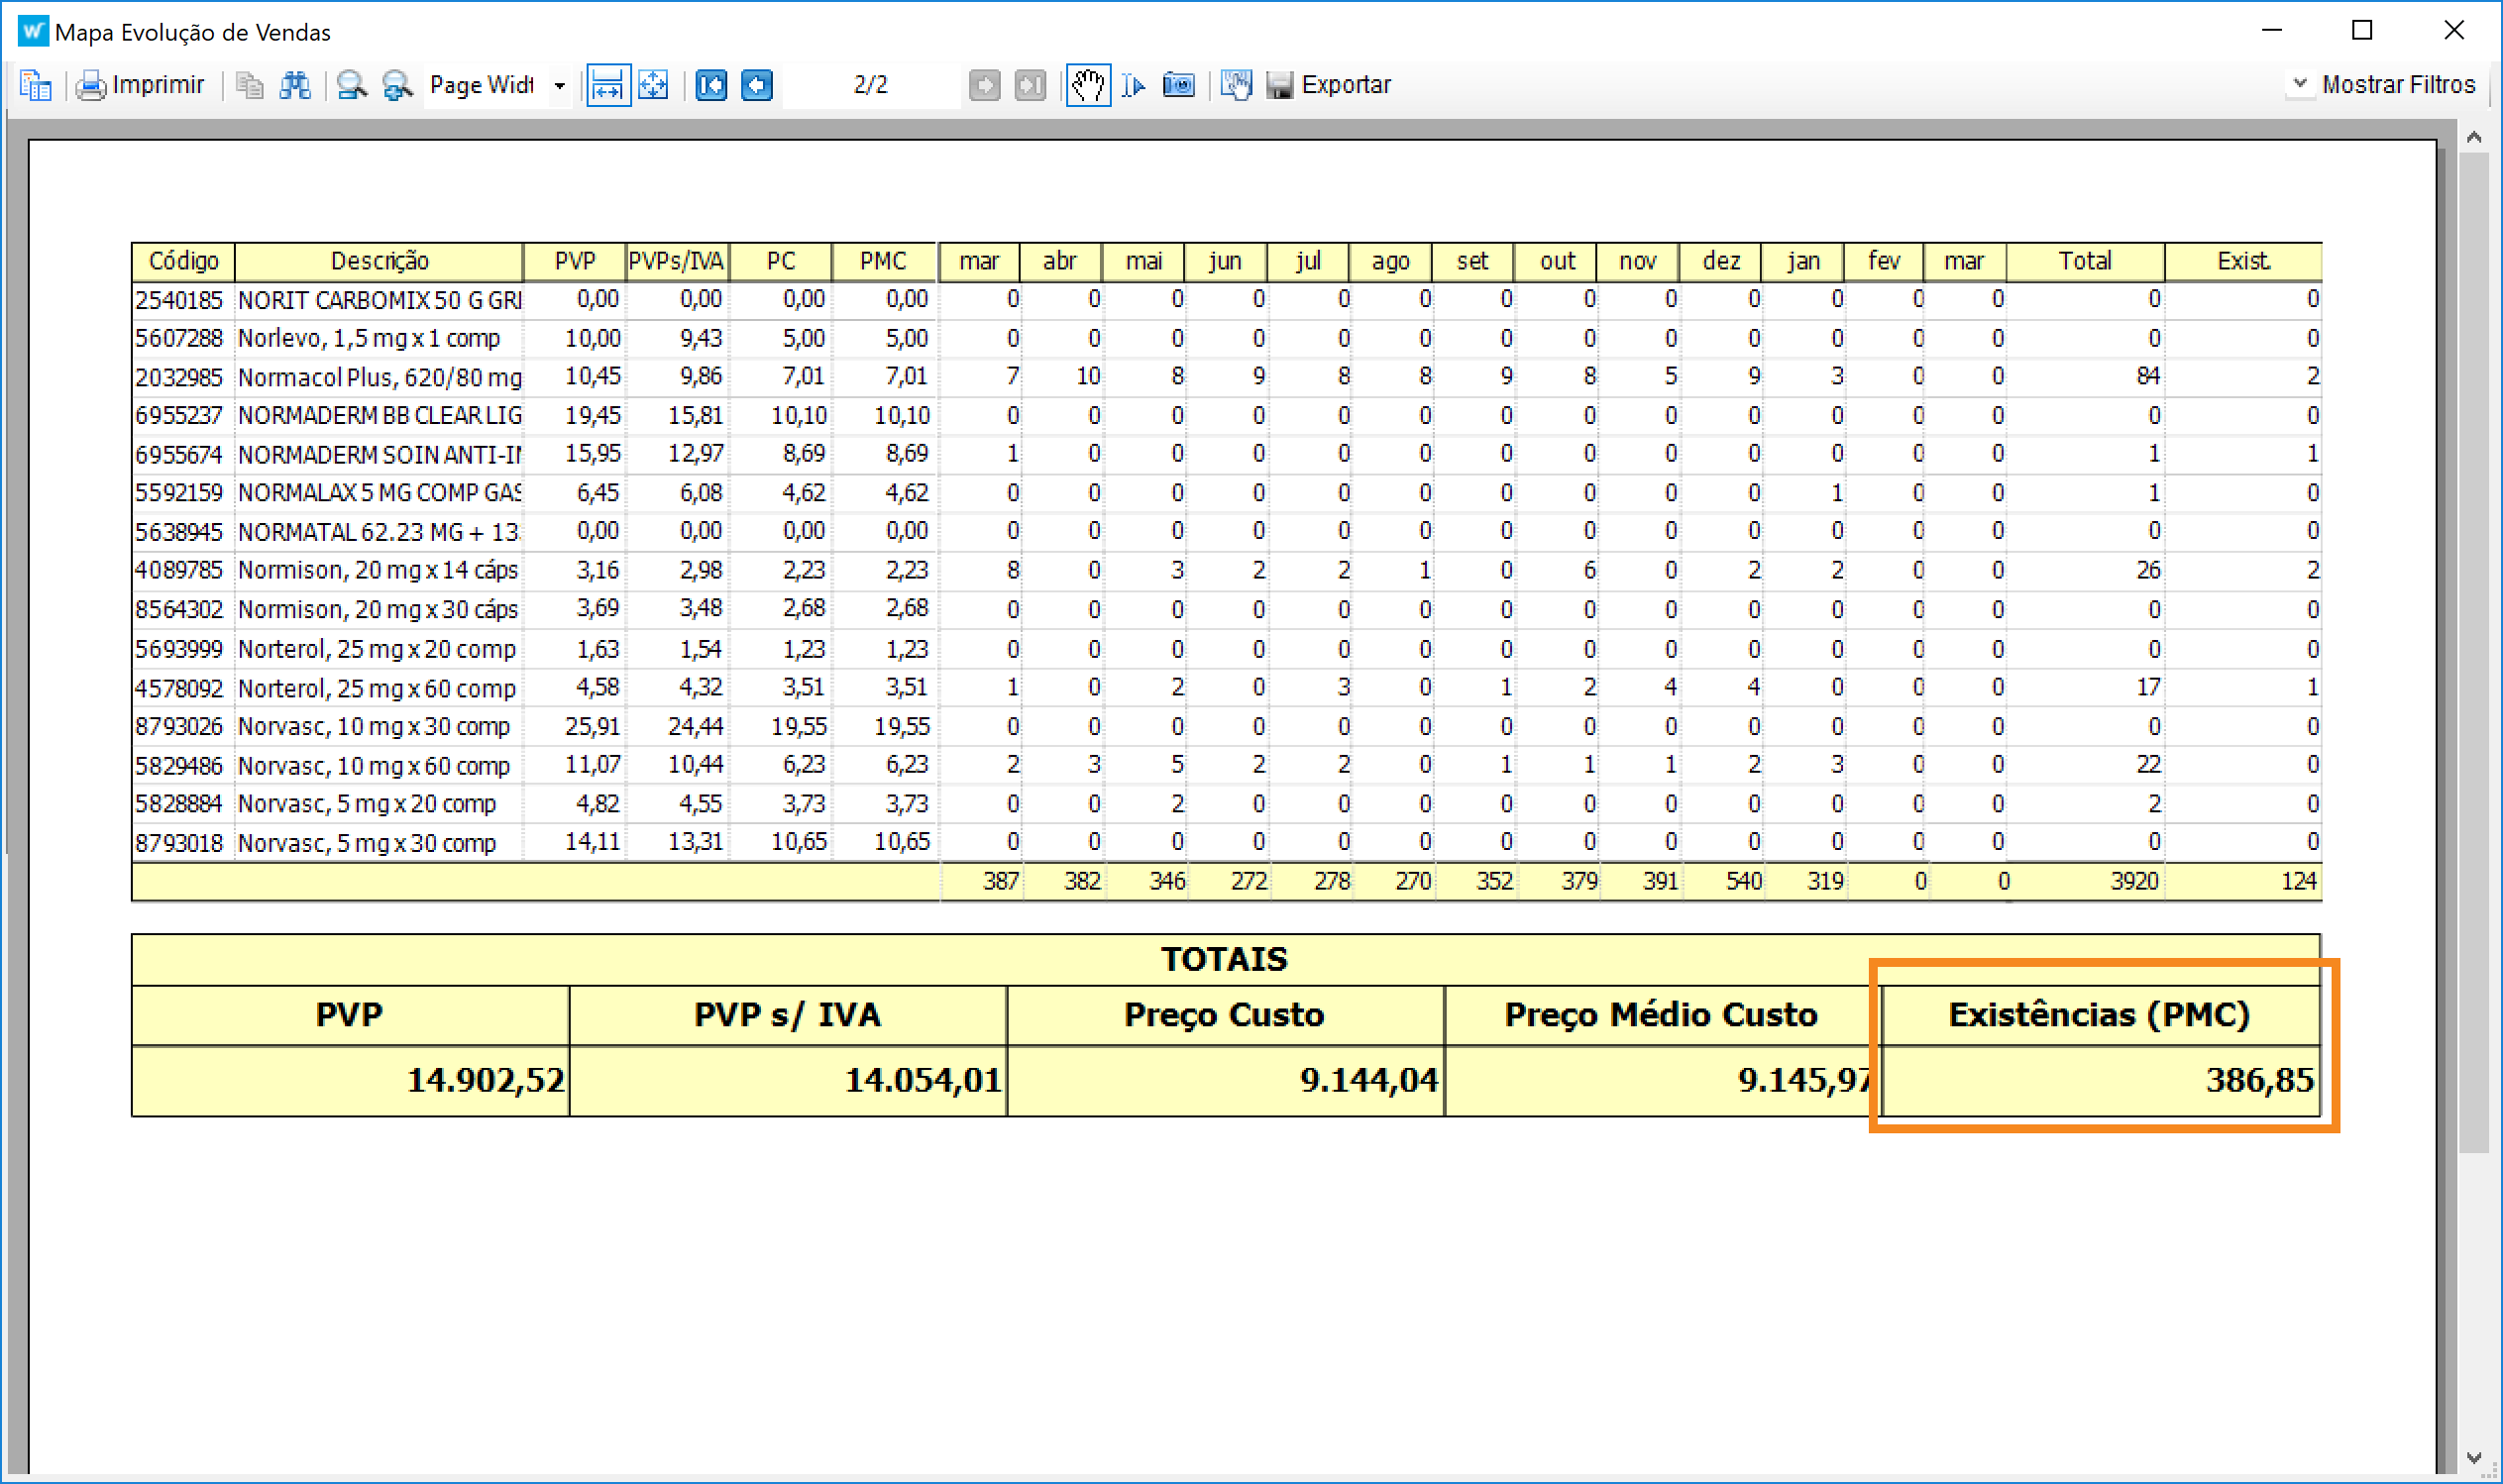The width and height of the screenshot is (2503, 1484).
Task: Toggle the fit page width icon
Action: click(607, 85)
